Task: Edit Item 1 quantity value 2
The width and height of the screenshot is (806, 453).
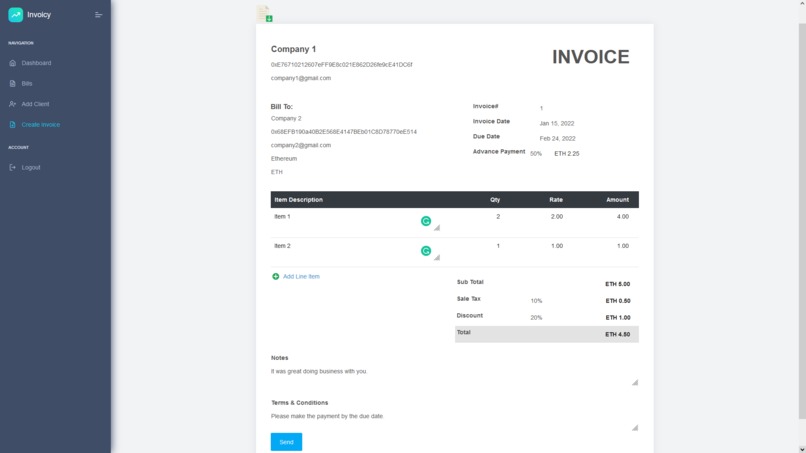Action: click(498, 216)
